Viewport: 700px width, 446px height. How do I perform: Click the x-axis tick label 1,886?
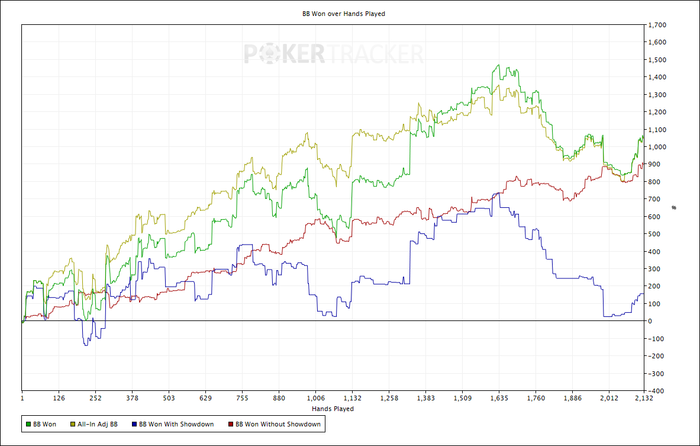pyautogui.click(x=572, y=398)
